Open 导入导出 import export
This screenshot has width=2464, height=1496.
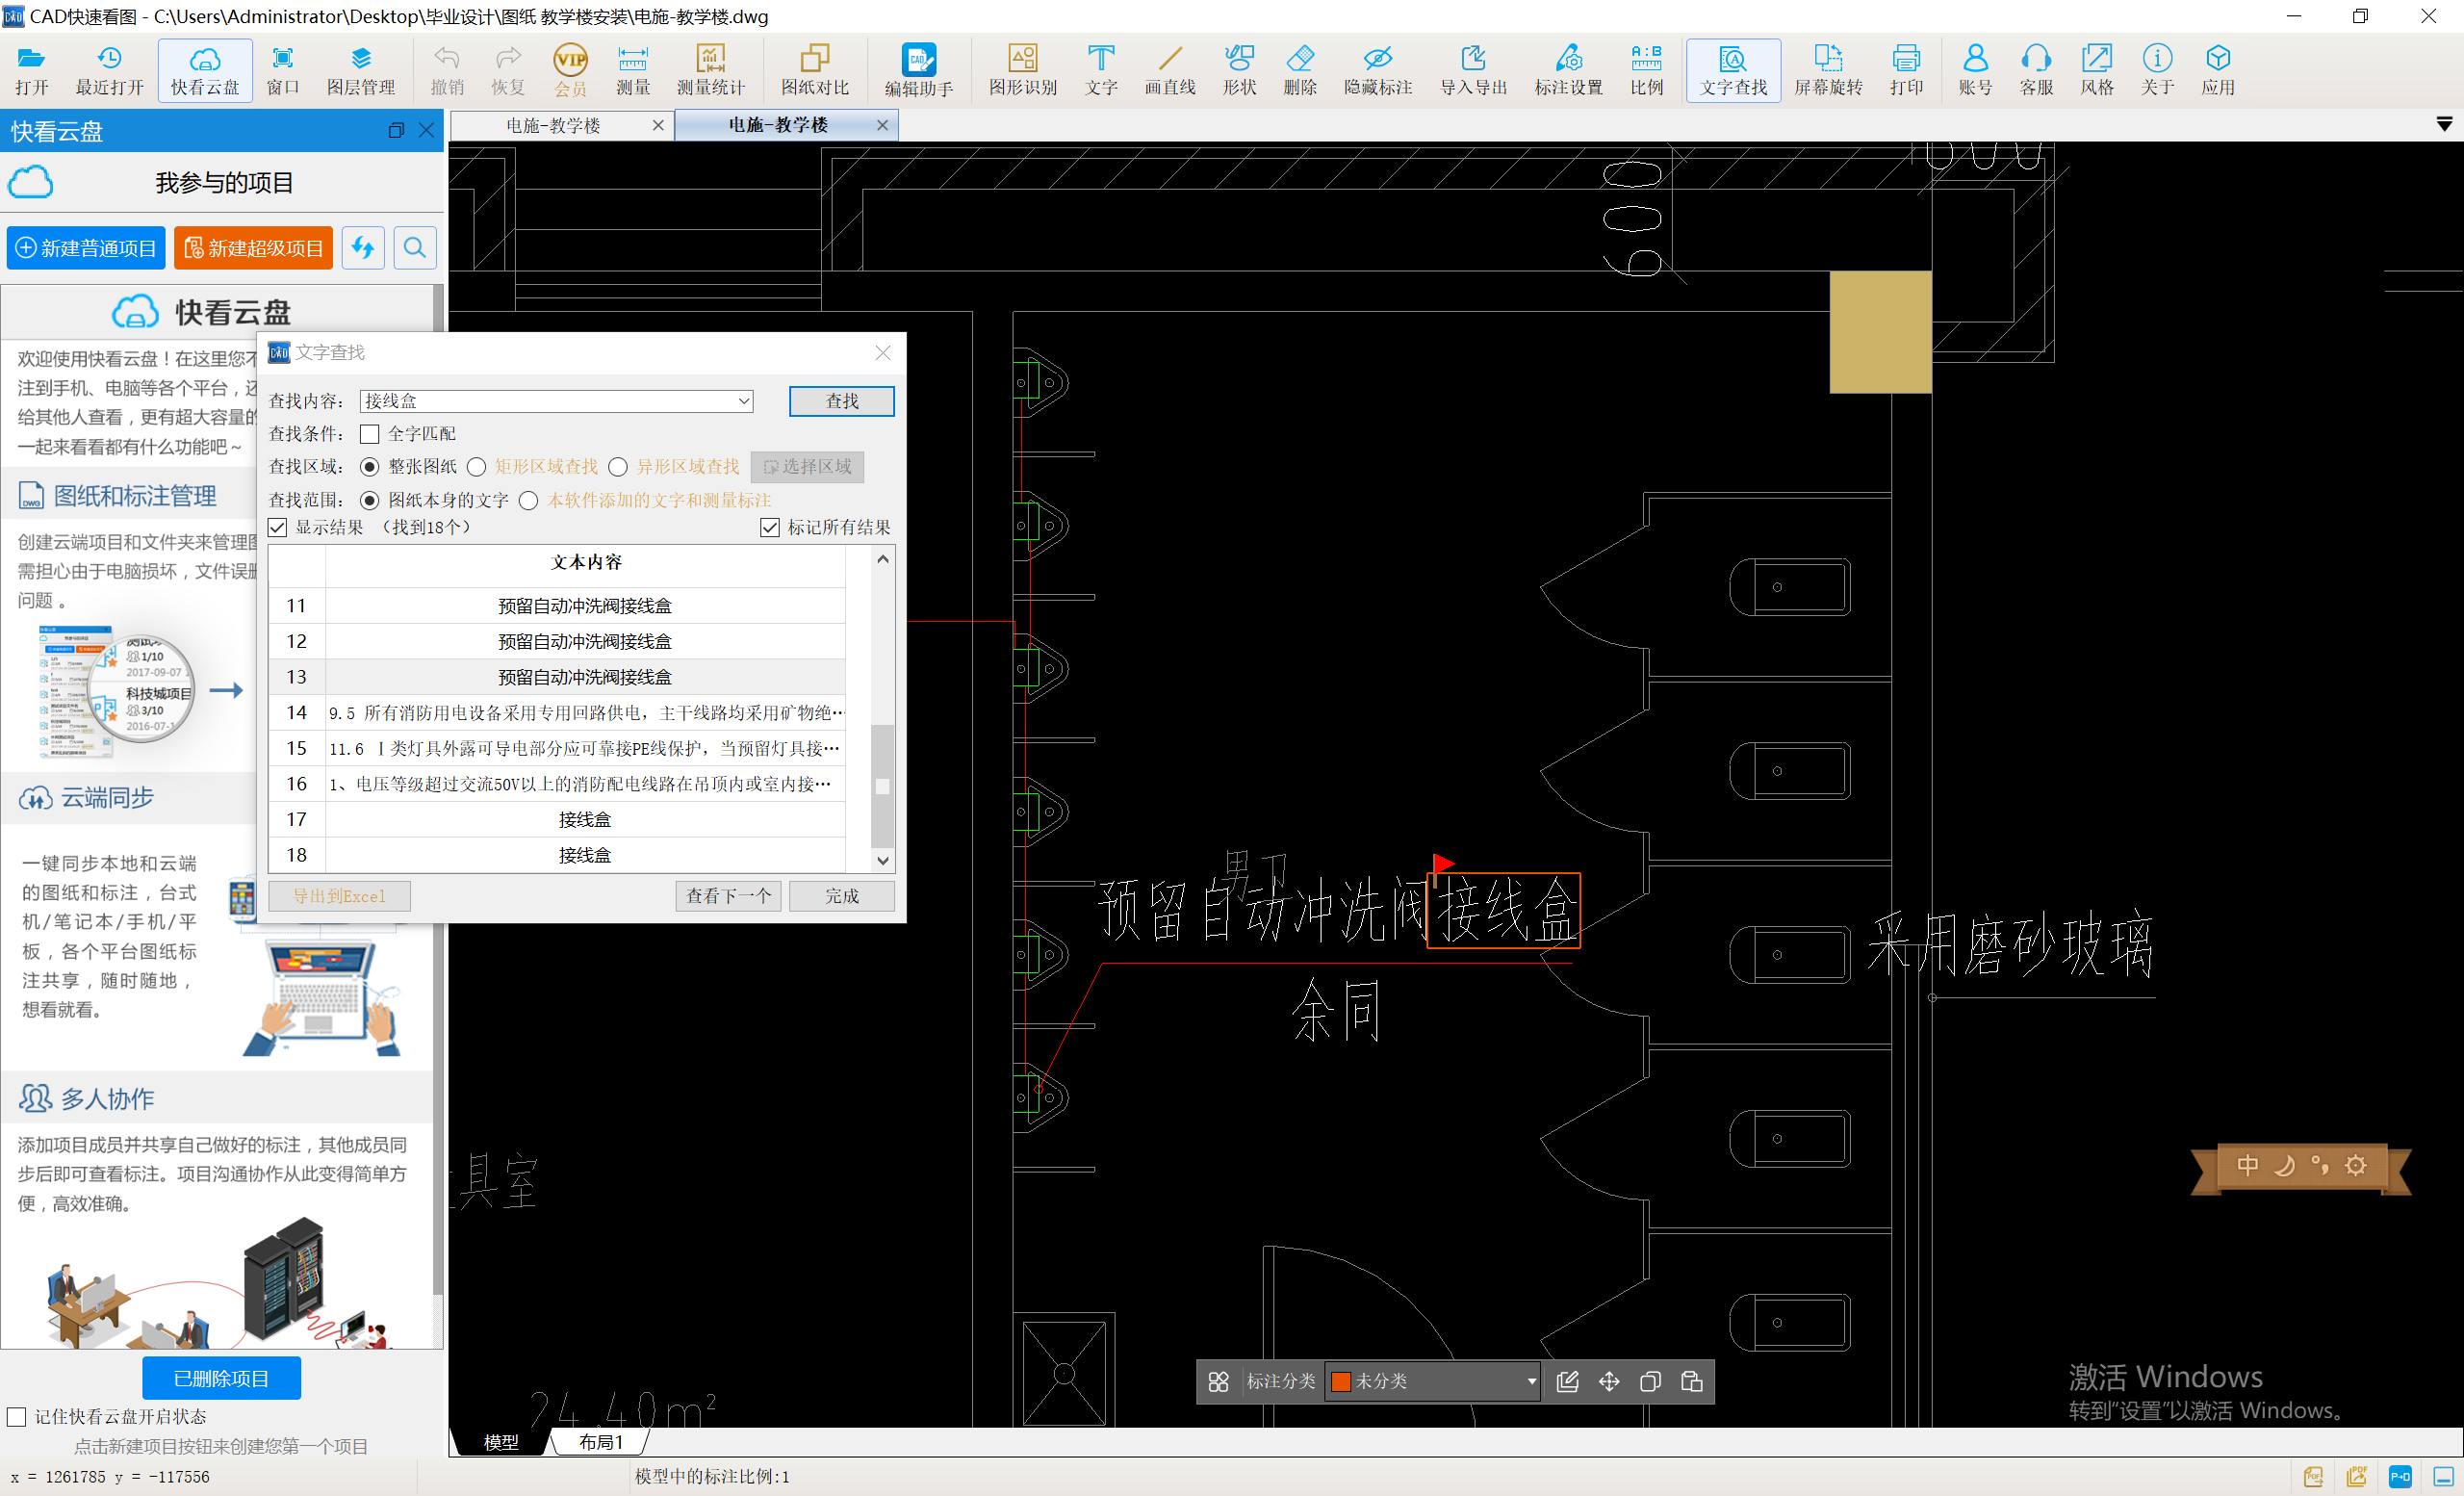click(1473, 70)
